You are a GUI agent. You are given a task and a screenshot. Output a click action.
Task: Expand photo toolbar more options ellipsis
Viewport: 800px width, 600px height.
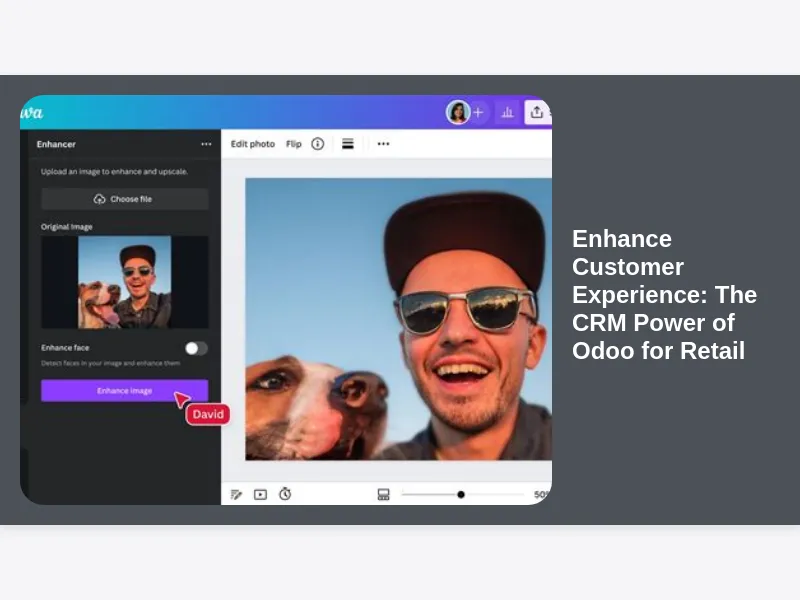point(383,144)
